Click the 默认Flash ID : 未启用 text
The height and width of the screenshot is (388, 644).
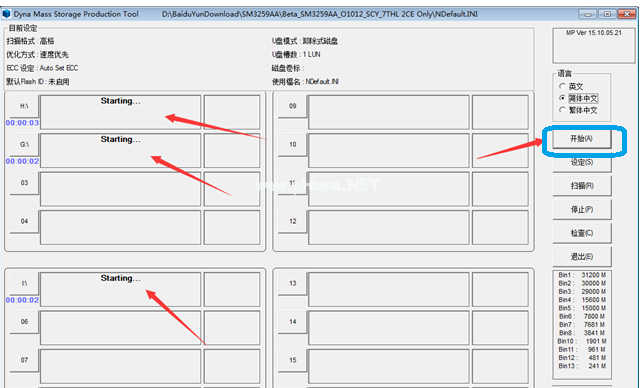(38, 82)
